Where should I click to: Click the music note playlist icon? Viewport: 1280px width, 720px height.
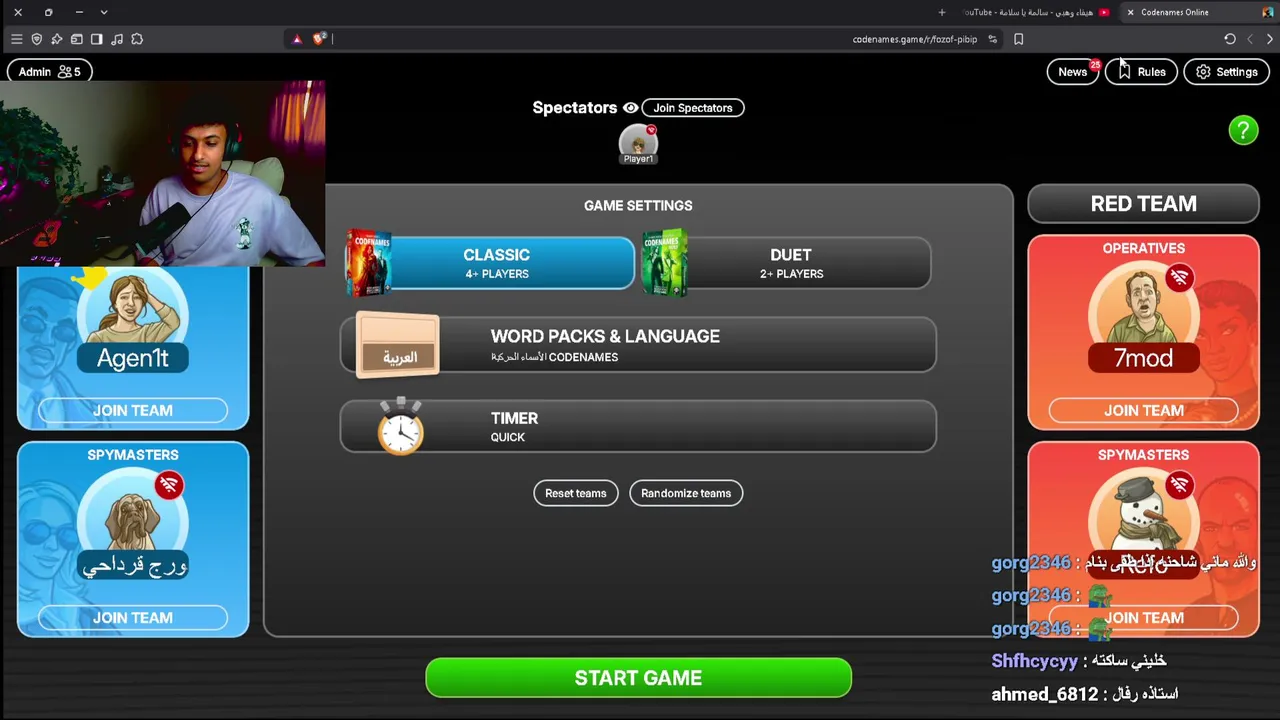tap(117, 39)
